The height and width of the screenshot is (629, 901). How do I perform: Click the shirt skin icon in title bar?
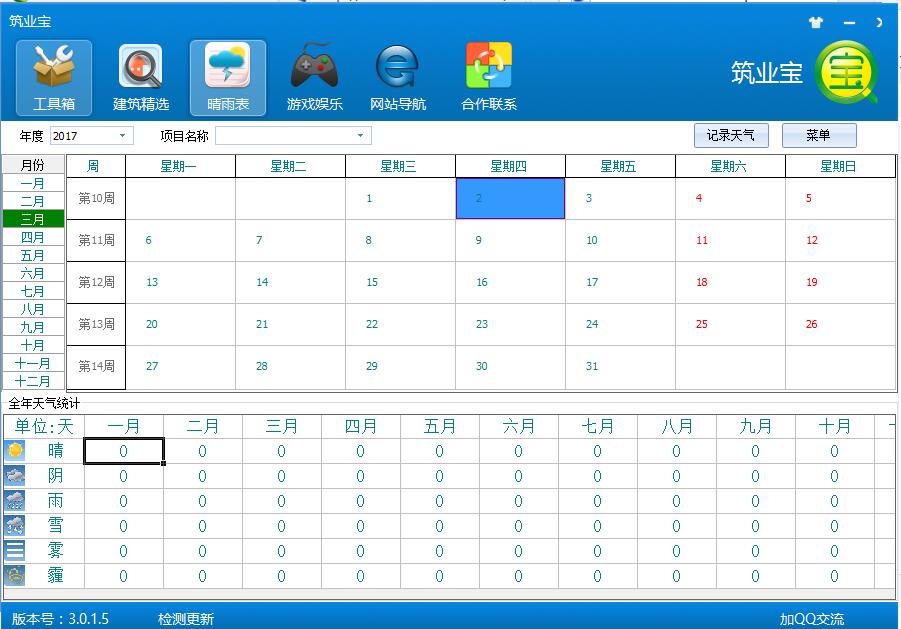click(816, 22)
